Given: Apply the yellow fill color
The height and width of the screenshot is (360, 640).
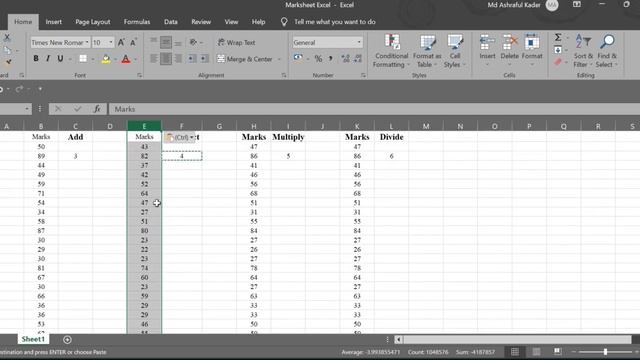Looking at the screenshot, I should tap(106, 59).
